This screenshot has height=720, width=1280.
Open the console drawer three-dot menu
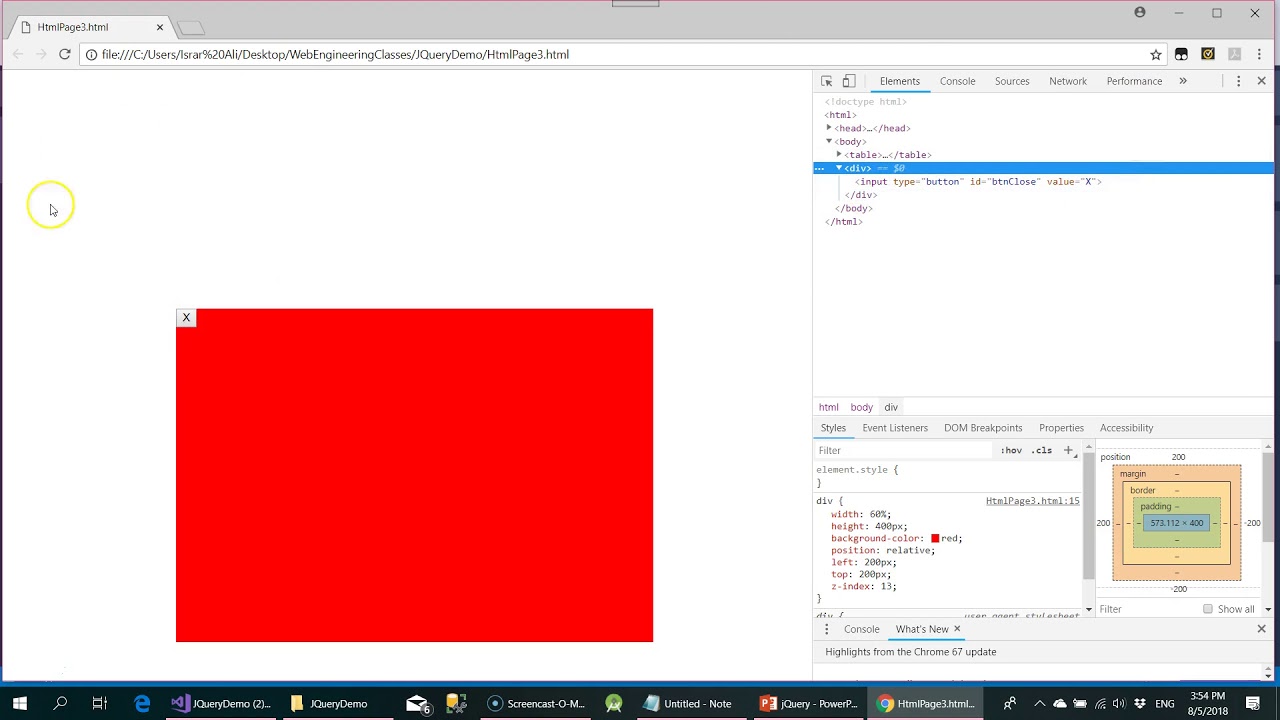pos(826,629)
